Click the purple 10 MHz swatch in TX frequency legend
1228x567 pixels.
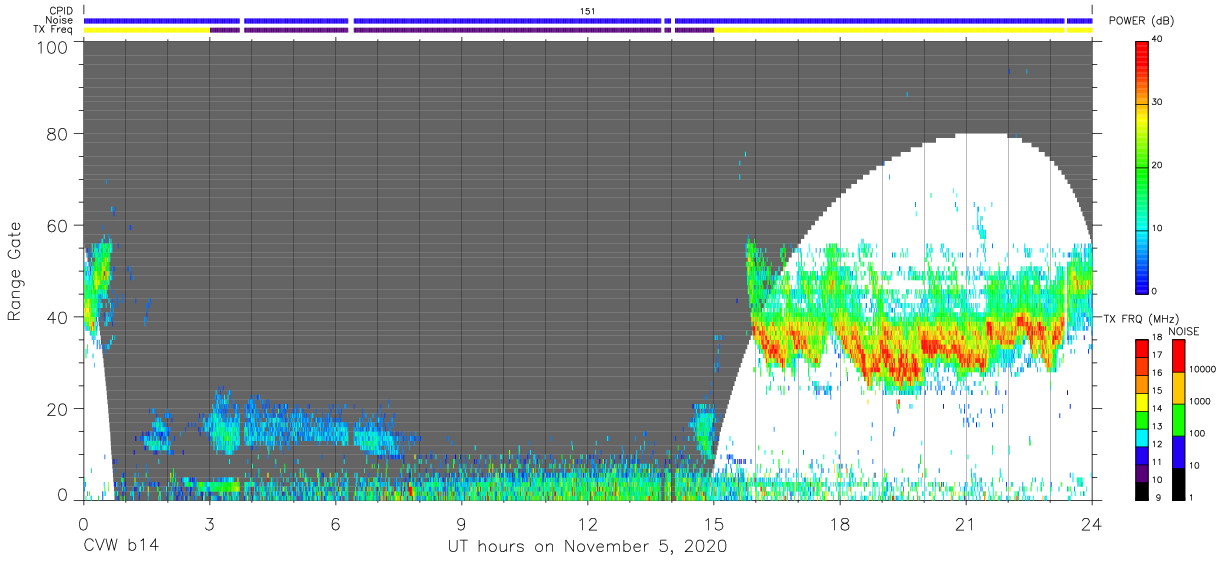tap(1142, 474)
